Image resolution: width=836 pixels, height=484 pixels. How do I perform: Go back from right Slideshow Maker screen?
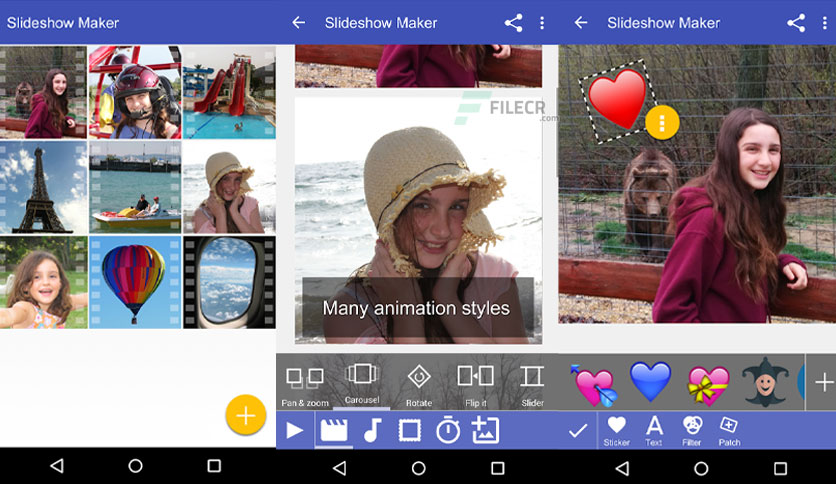pyautogui.click(x=581, y=22)
